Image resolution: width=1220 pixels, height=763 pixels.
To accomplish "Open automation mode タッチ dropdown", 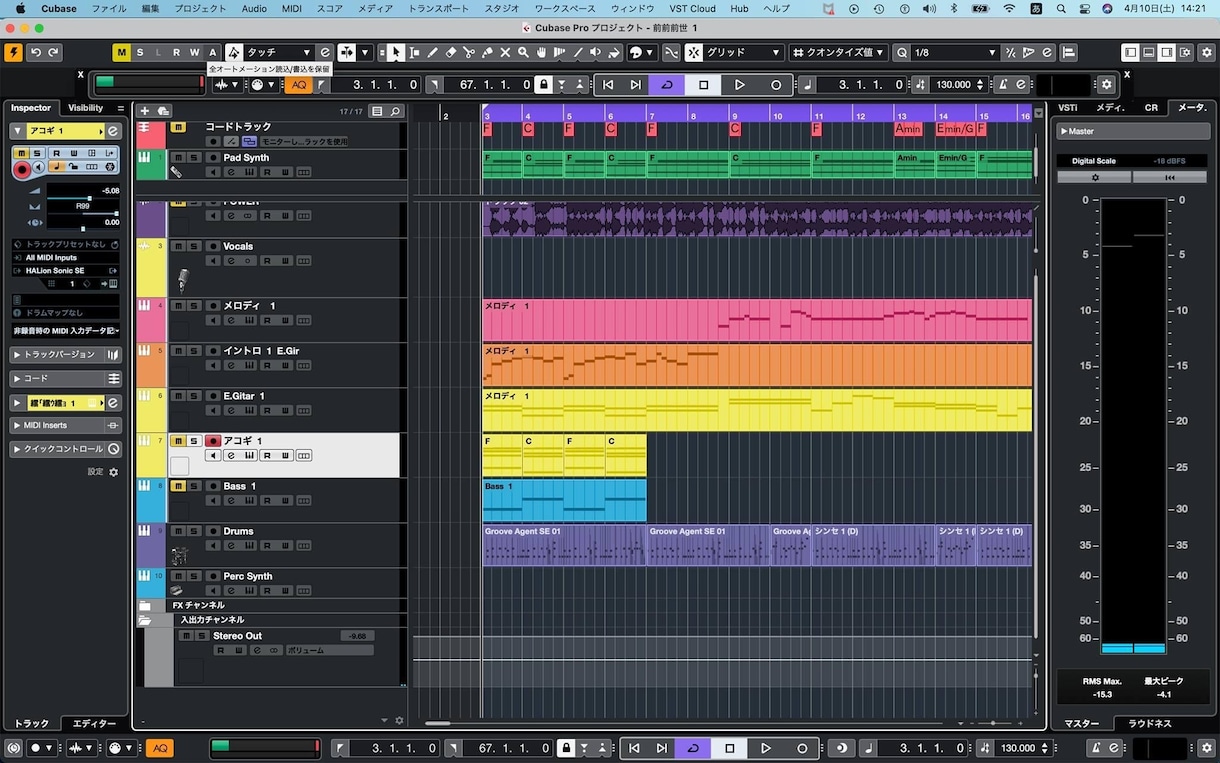I will (x=278, y=52).
